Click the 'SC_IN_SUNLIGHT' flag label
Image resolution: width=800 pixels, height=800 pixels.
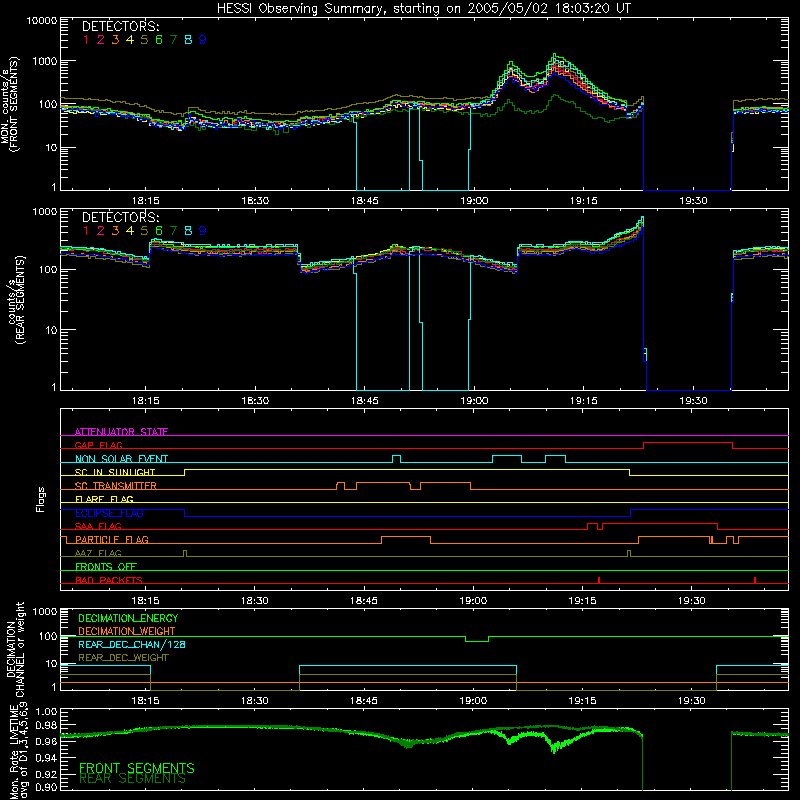tap(115, 472)
